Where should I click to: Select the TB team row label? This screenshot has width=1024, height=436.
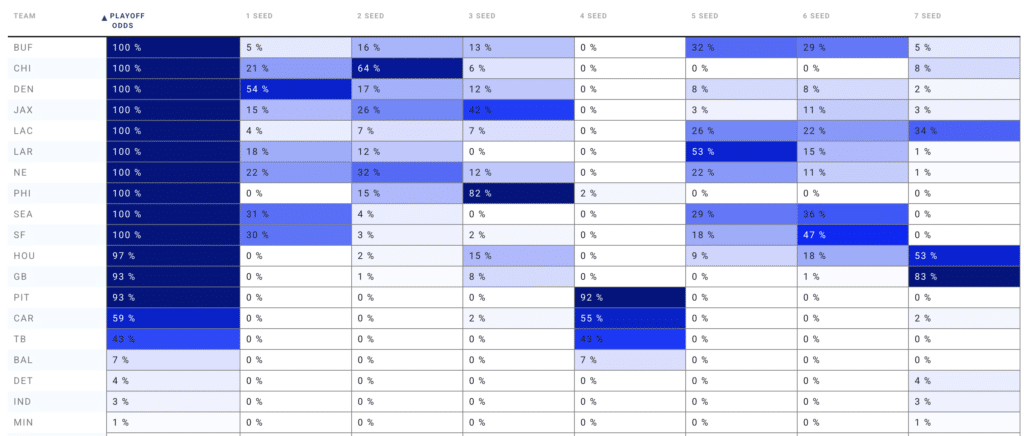tap(21, 338)
